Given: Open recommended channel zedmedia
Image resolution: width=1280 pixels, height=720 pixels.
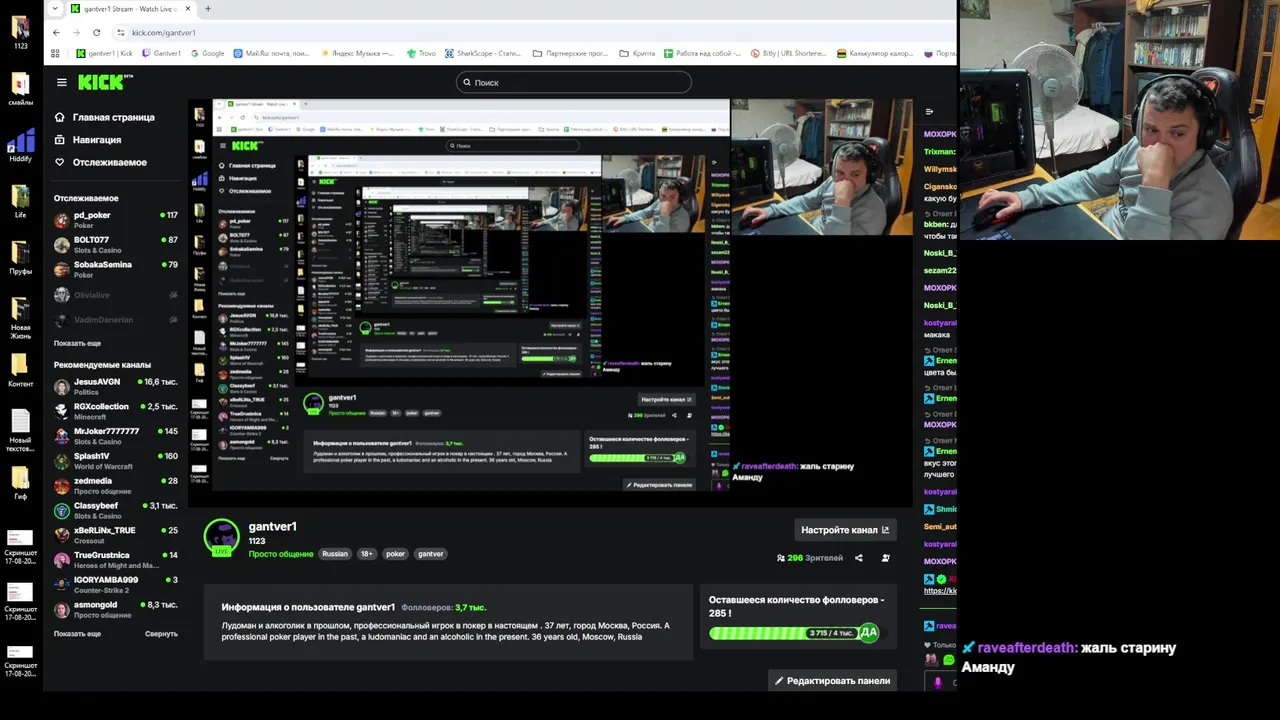Looking at the screenshot, I should 115,485.
